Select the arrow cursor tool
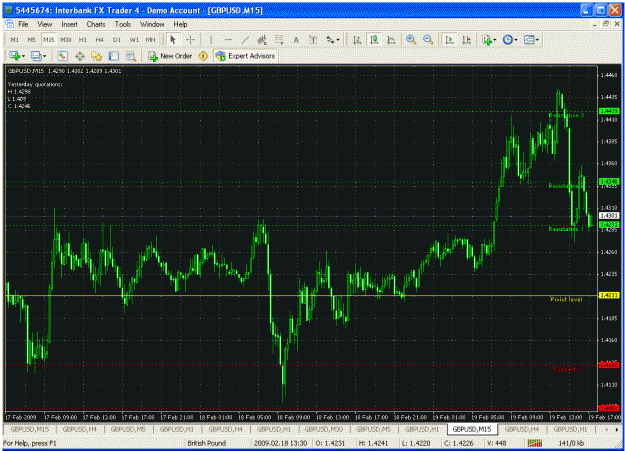Viewport: 625px width, 451px height. [x=173, y=40]
